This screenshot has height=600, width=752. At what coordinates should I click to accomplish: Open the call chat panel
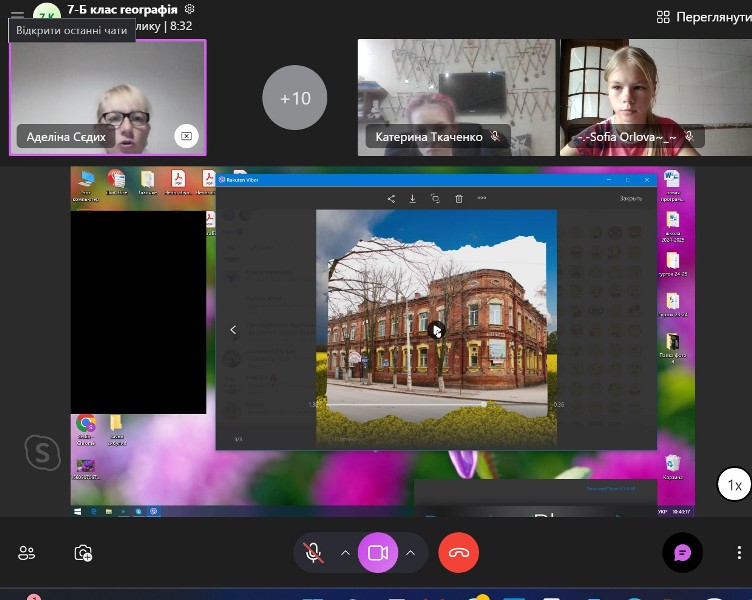pos(683,553)
